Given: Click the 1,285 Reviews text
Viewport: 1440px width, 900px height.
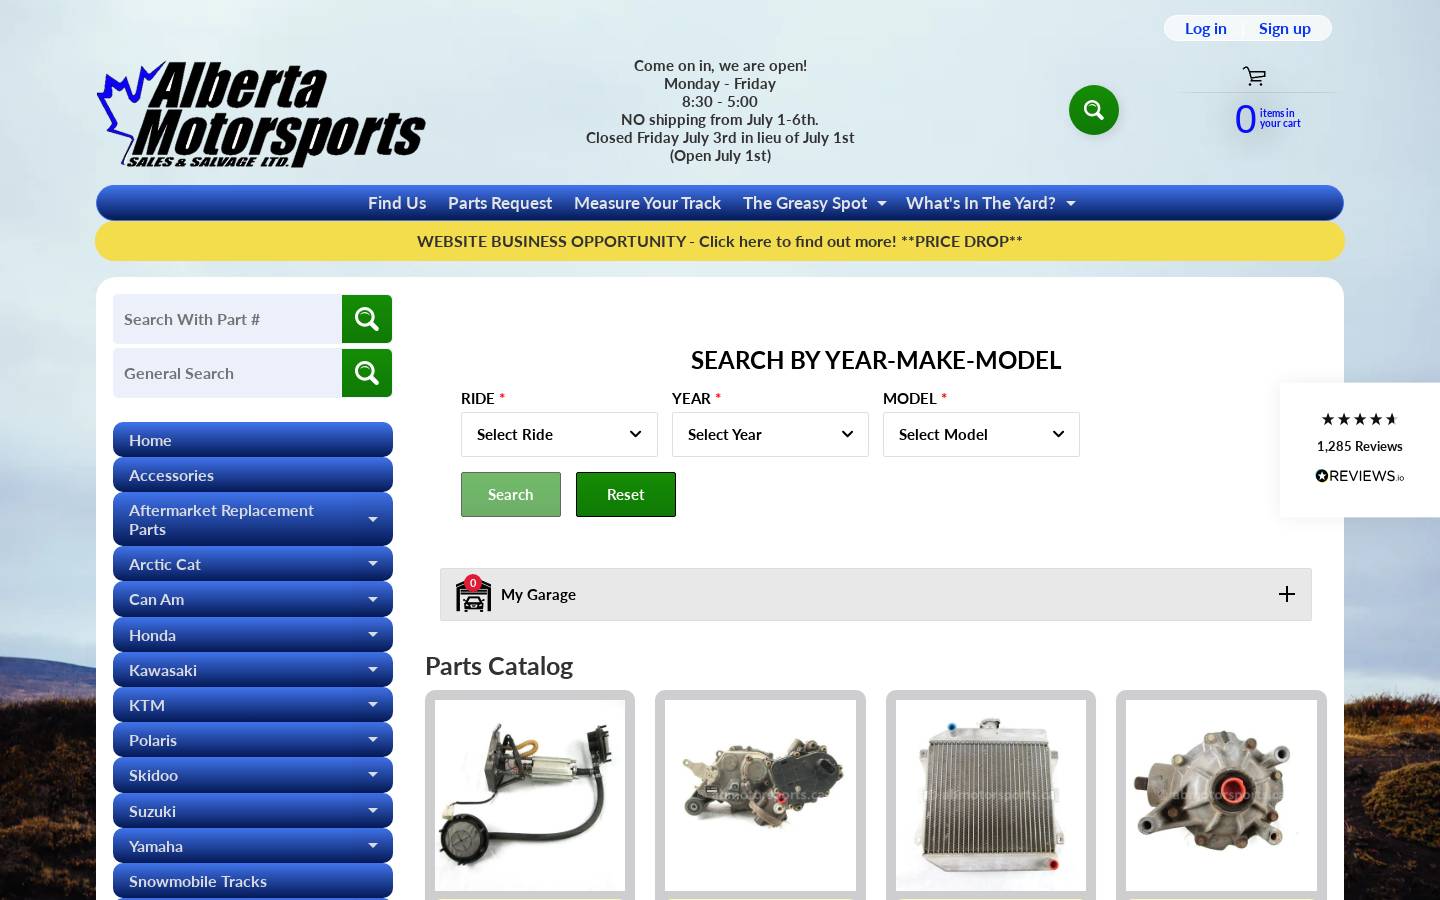Looking at the screenshot, I should click(1359, 446).
